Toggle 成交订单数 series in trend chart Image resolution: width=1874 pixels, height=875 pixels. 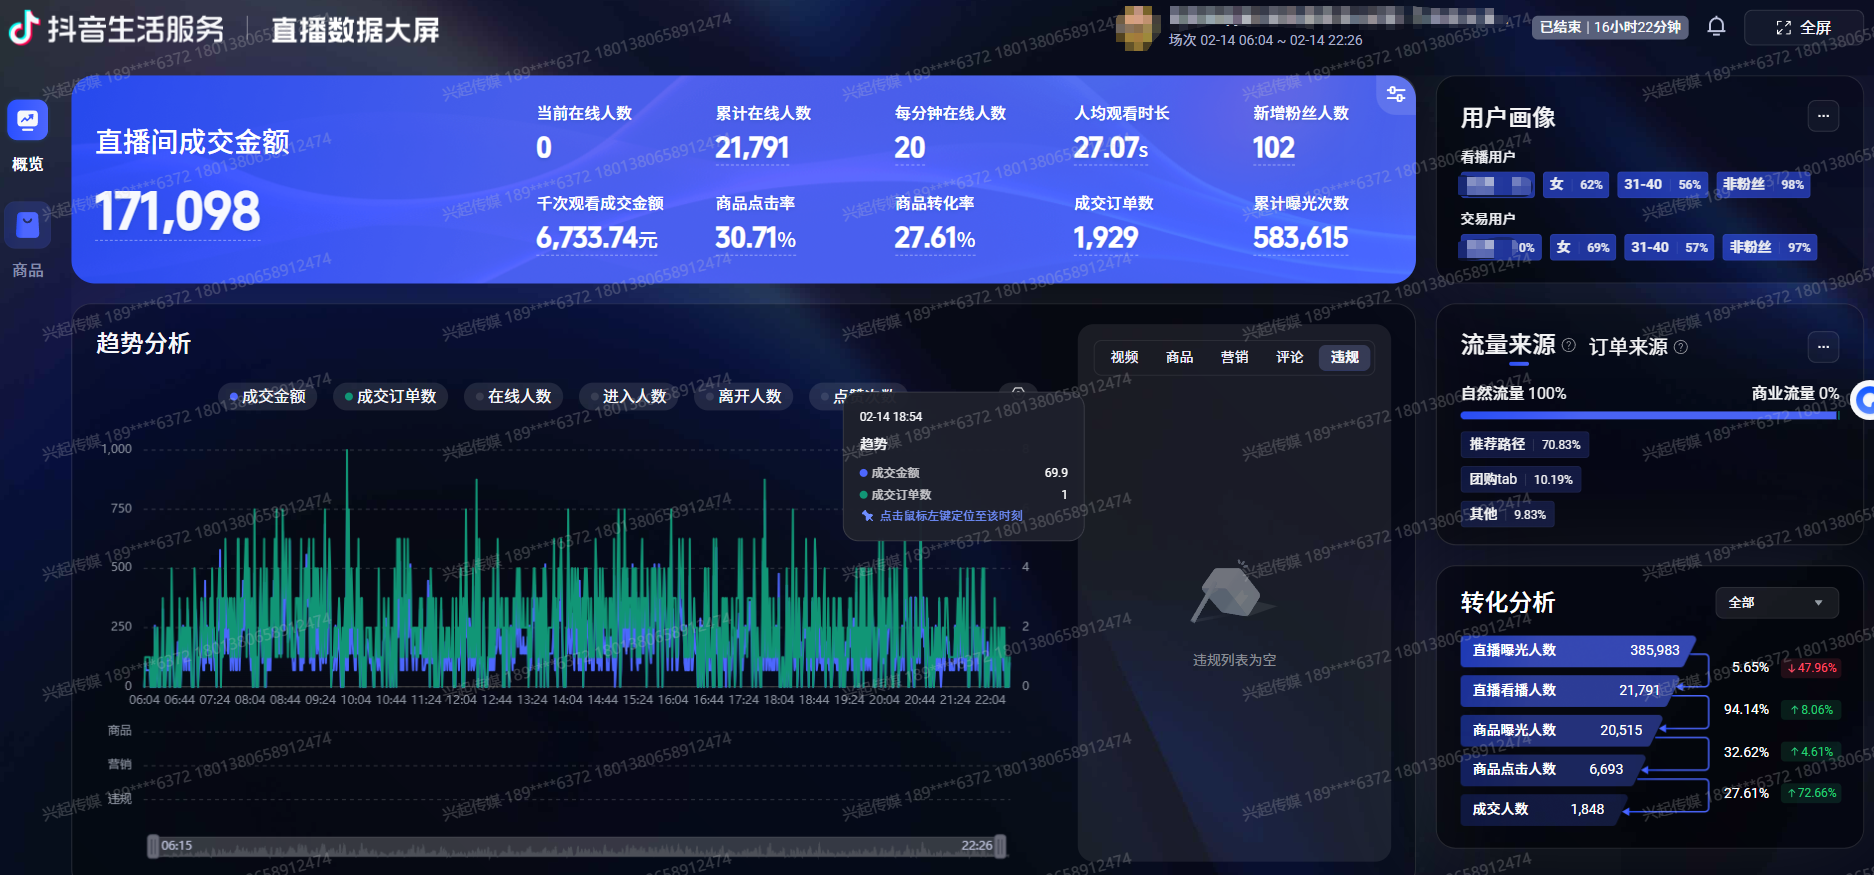point(391,397)
